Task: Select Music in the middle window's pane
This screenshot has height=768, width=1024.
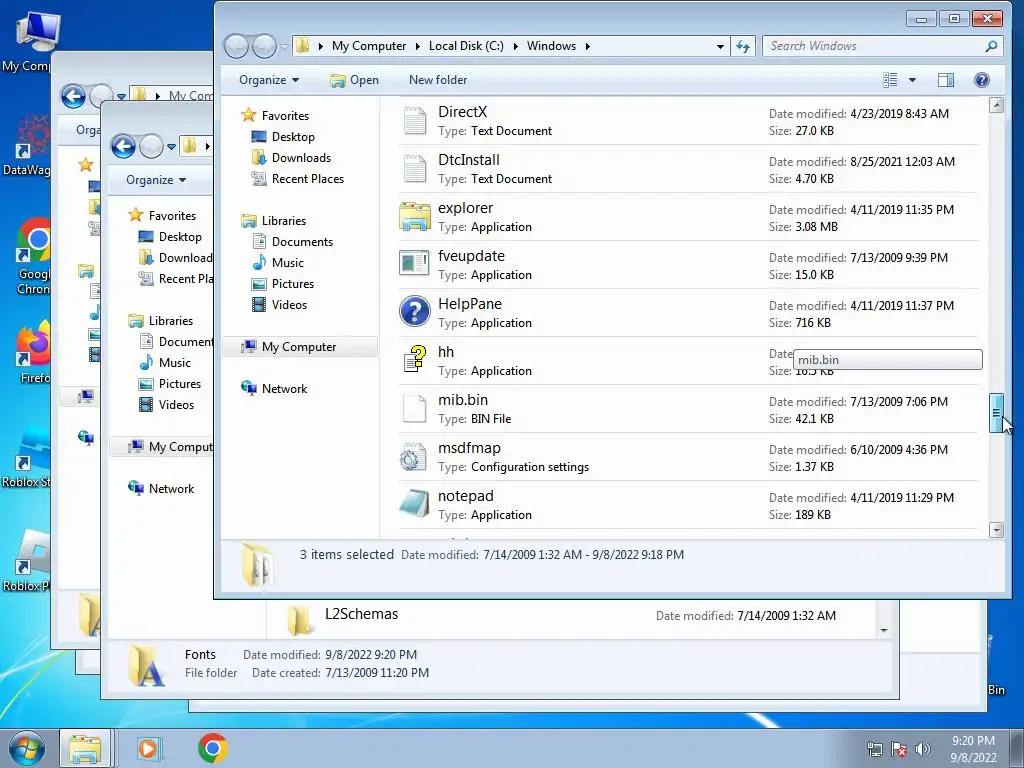Action: pyautogui.click(x=174, y=363)
